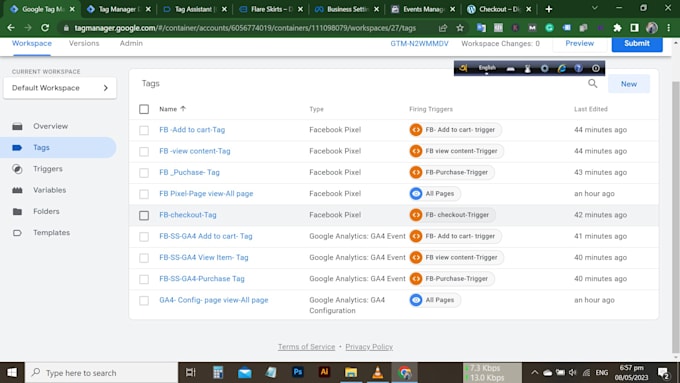Image resolution: width=680 pixels, height=383 pixels.
Task: Click the GTM-N2WMMDV container ID
Action: coord(419,43)
